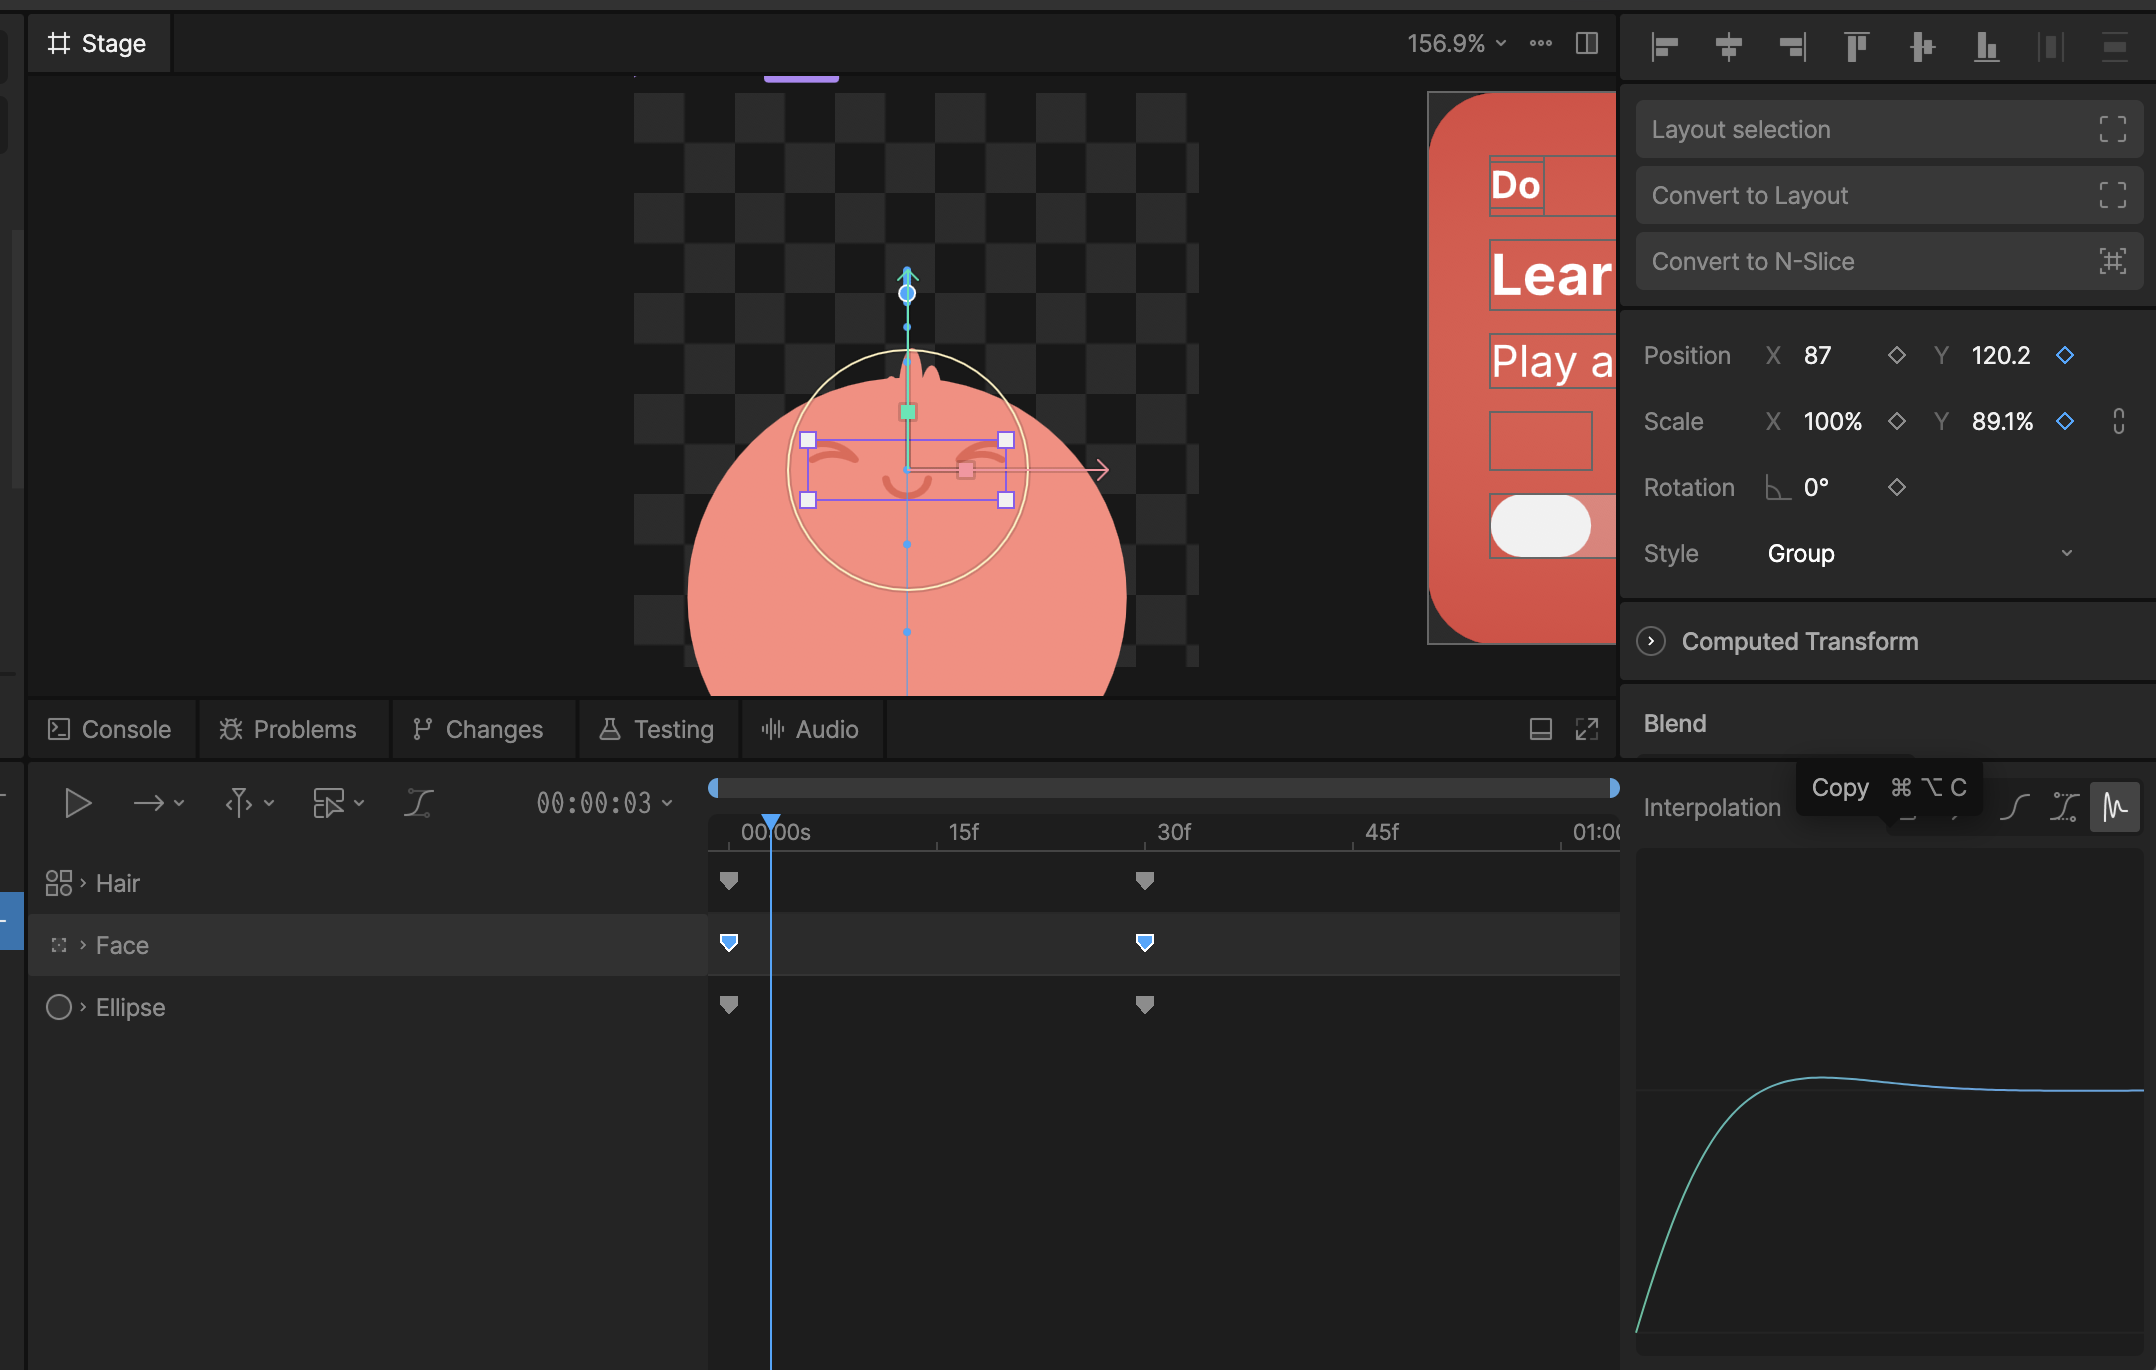Expand the Computed Transform section
This screenshot has width=2156, height=1370.
(1651, 641)
